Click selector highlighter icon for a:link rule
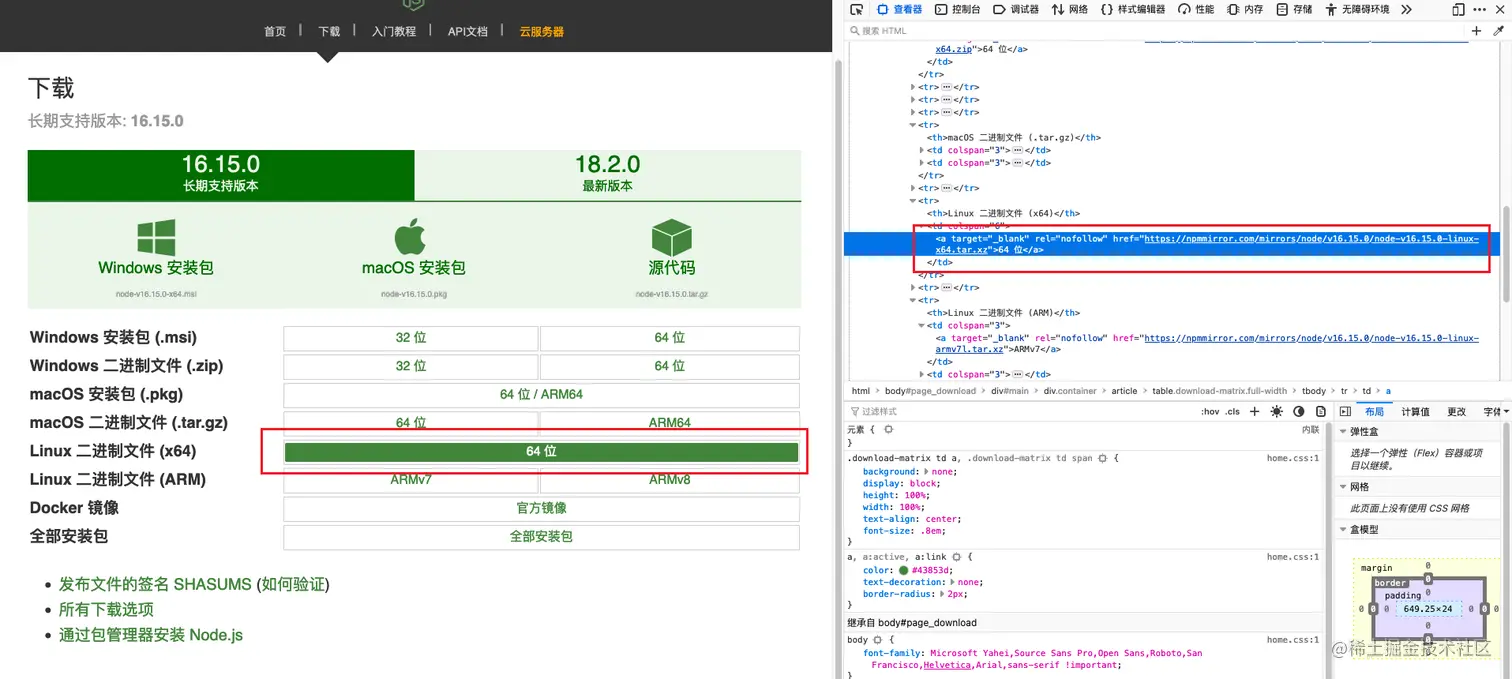 956,556
